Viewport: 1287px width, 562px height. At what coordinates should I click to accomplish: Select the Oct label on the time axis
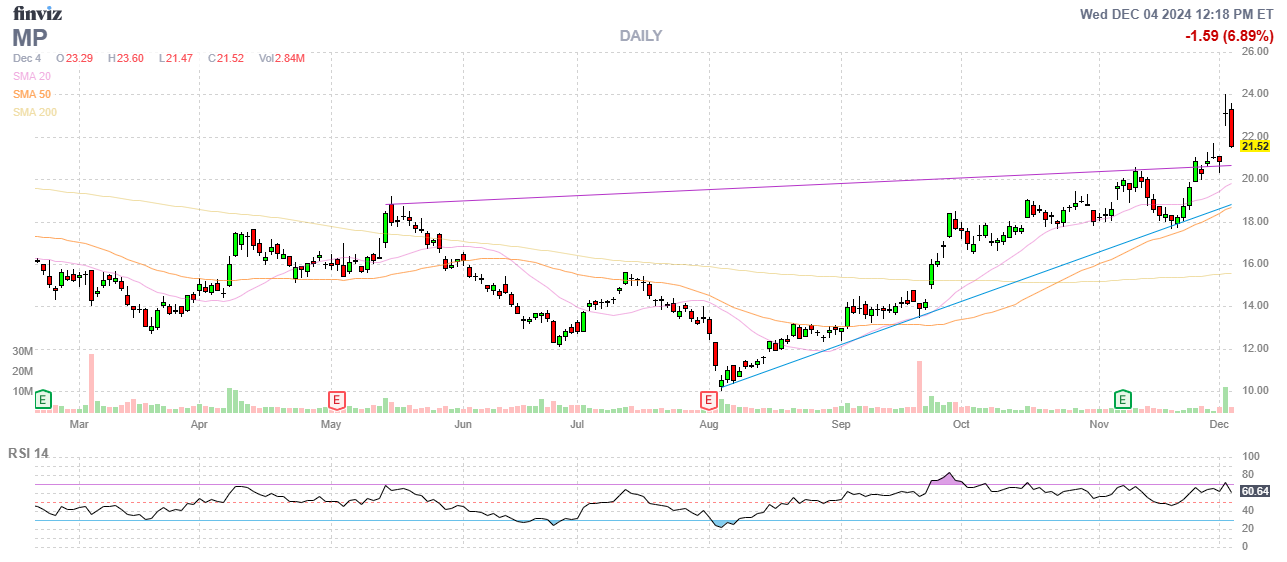coord(960,424)
